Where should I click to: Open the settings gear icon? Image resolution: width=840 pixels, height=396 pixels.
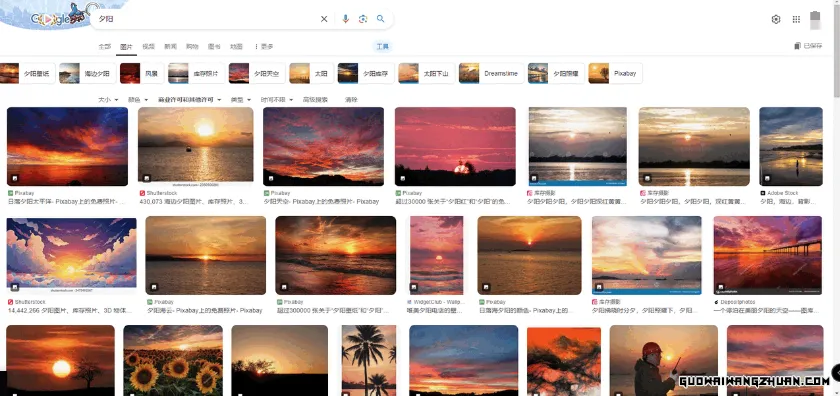tap(776, 19)
